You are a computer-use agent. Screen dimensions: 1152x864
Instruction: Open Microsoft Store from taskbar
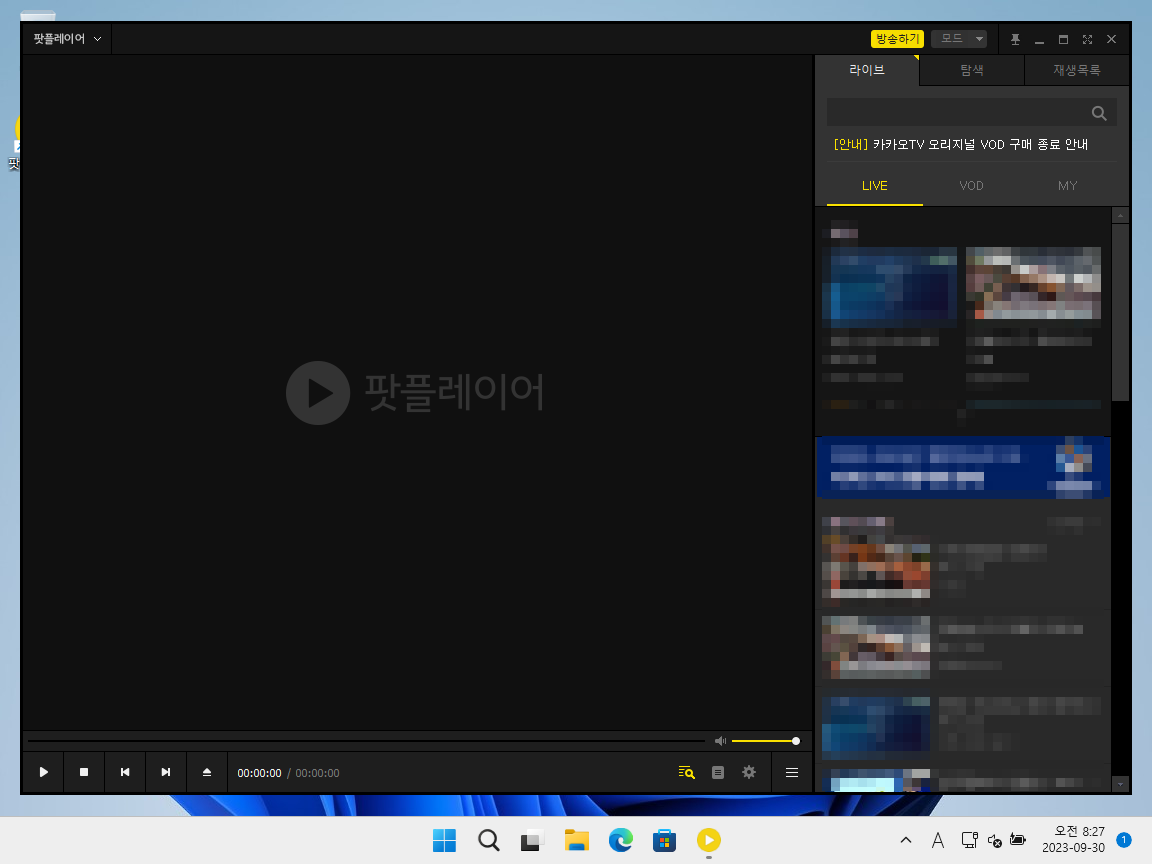tap(664, 840)
